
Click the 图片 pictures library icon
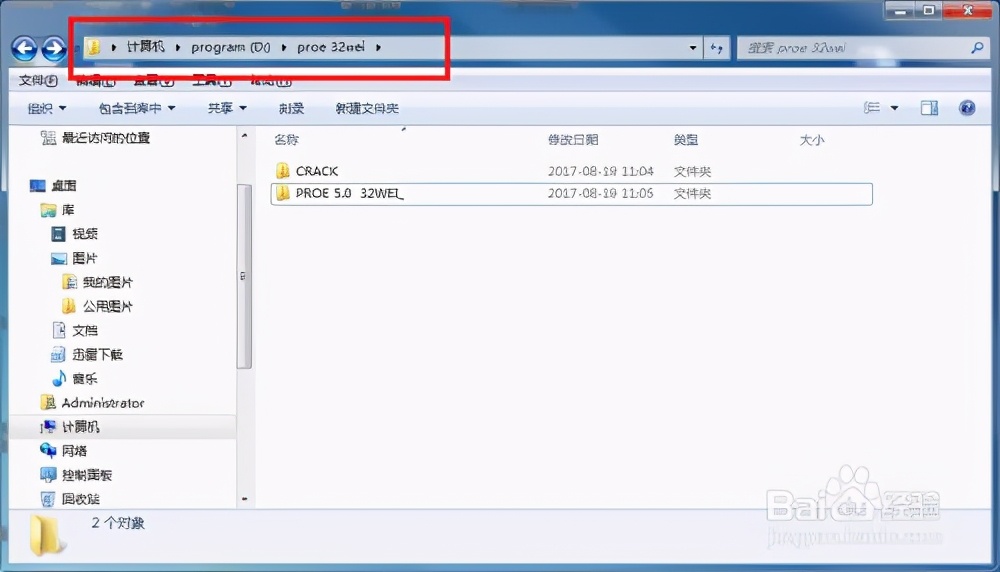[58, 258]
